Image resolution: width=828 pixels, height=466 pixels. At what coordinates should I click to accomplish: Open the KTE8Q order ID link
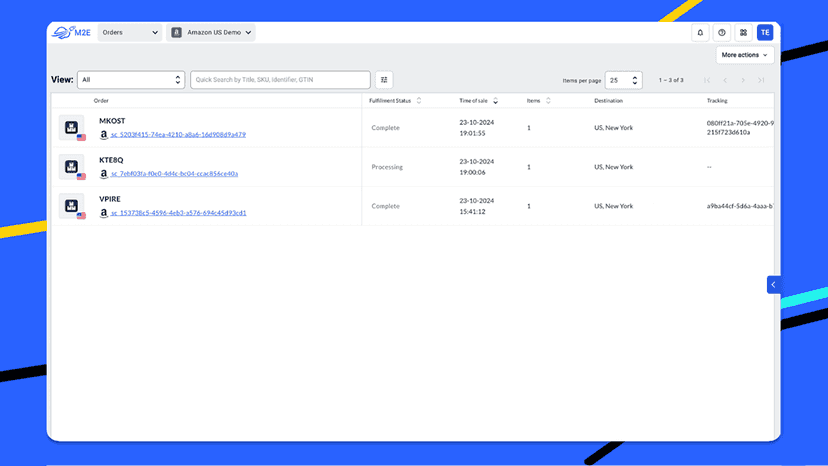pos(174,174)
